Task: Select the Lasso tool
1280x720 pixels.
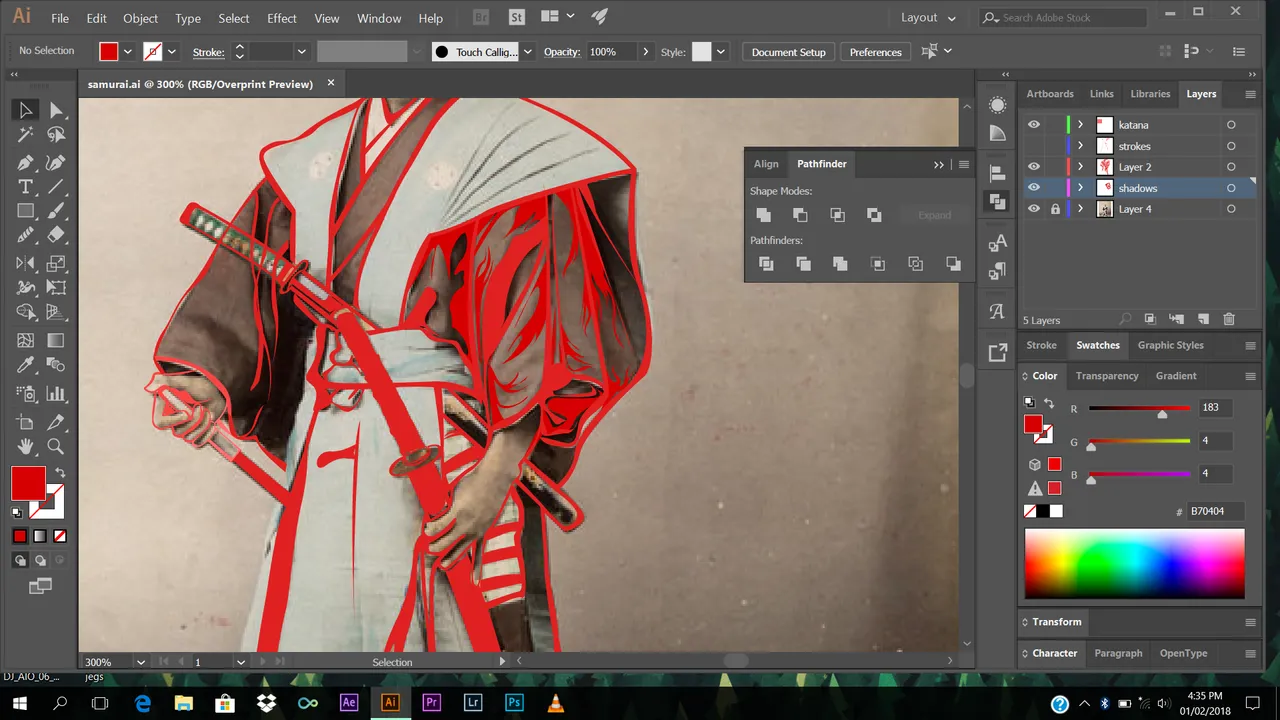Action: [x=56, y=135]
